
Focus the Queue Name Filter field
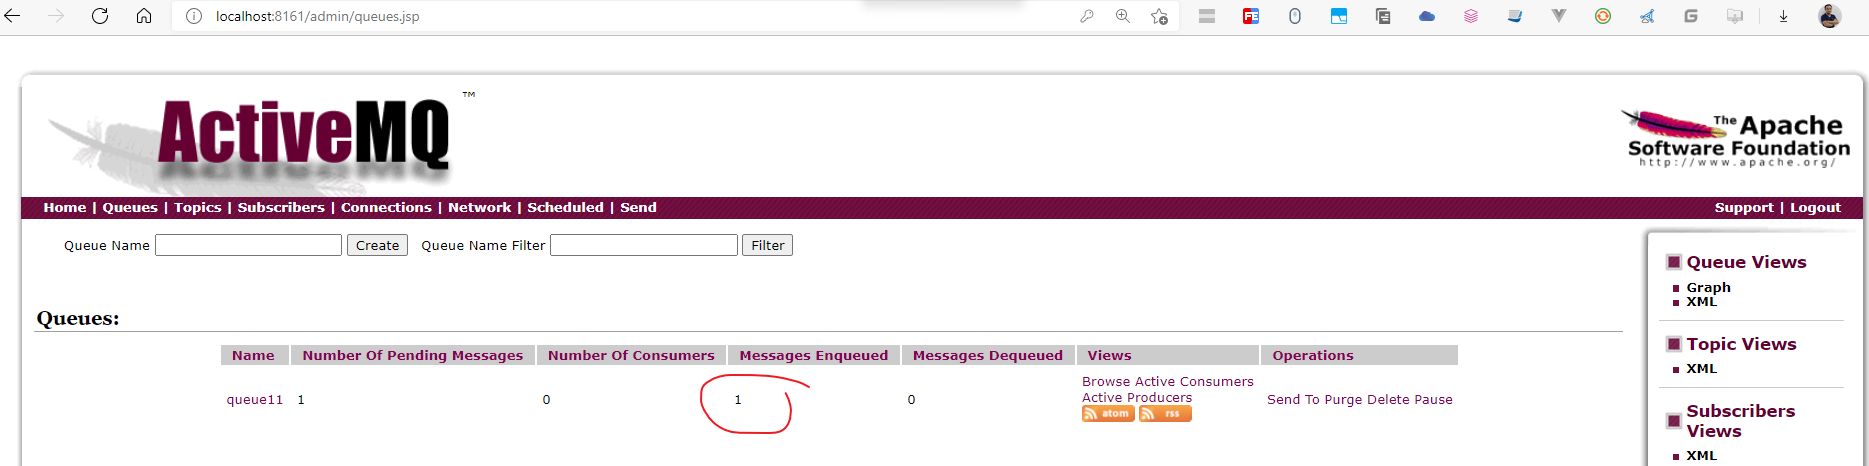[644, 245]
